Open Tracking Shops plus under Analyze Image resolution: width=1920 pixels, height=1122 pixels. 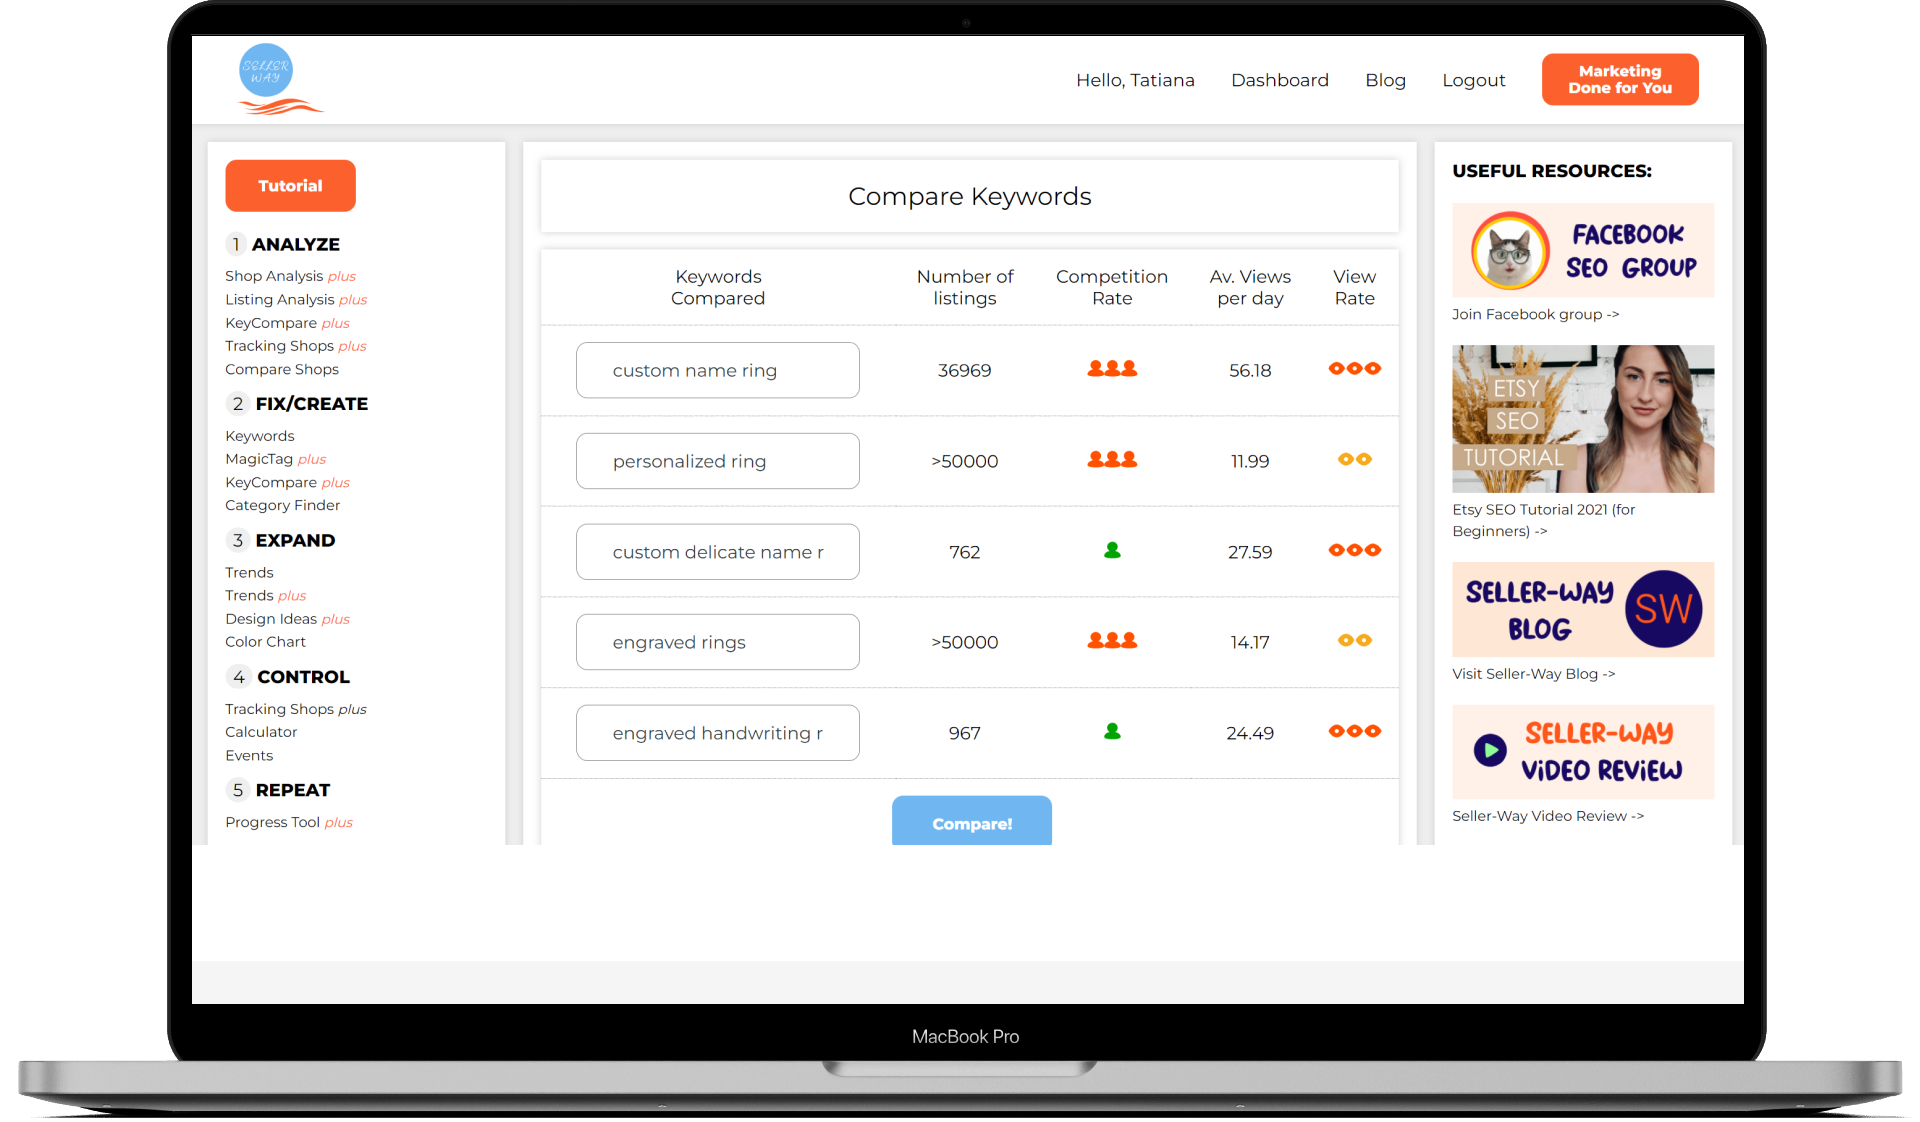pyautogui.click(x=295, y=346)
